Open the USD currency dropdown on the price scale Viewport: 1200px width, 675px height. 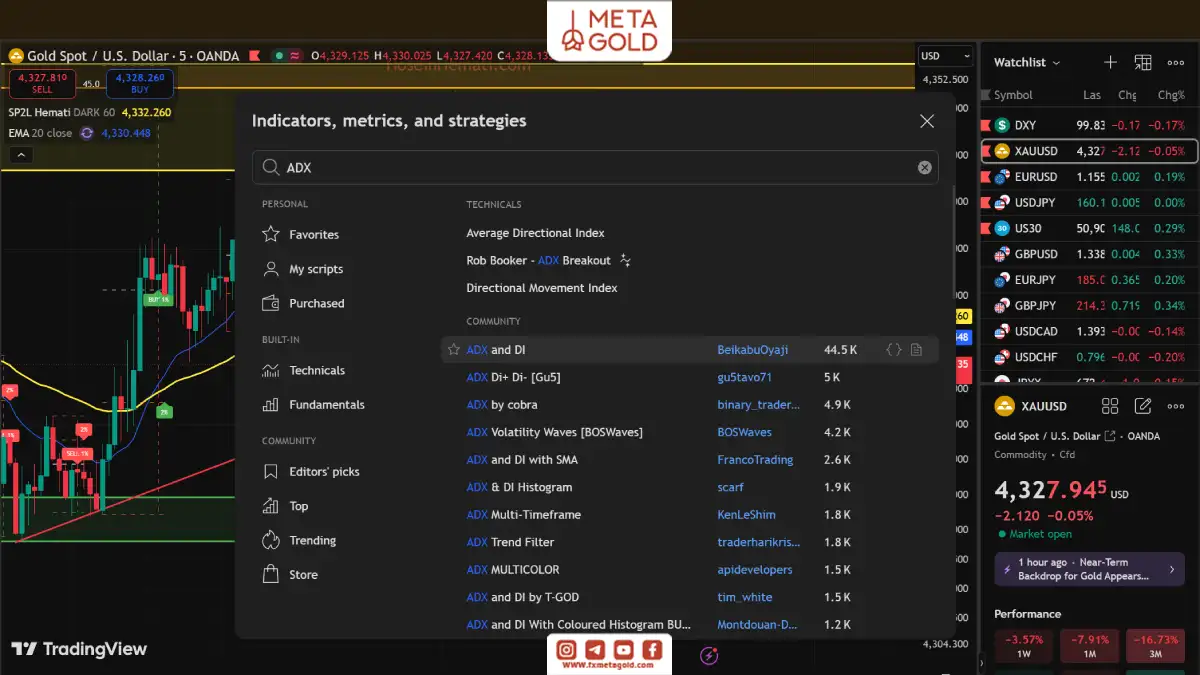[945, 56]
